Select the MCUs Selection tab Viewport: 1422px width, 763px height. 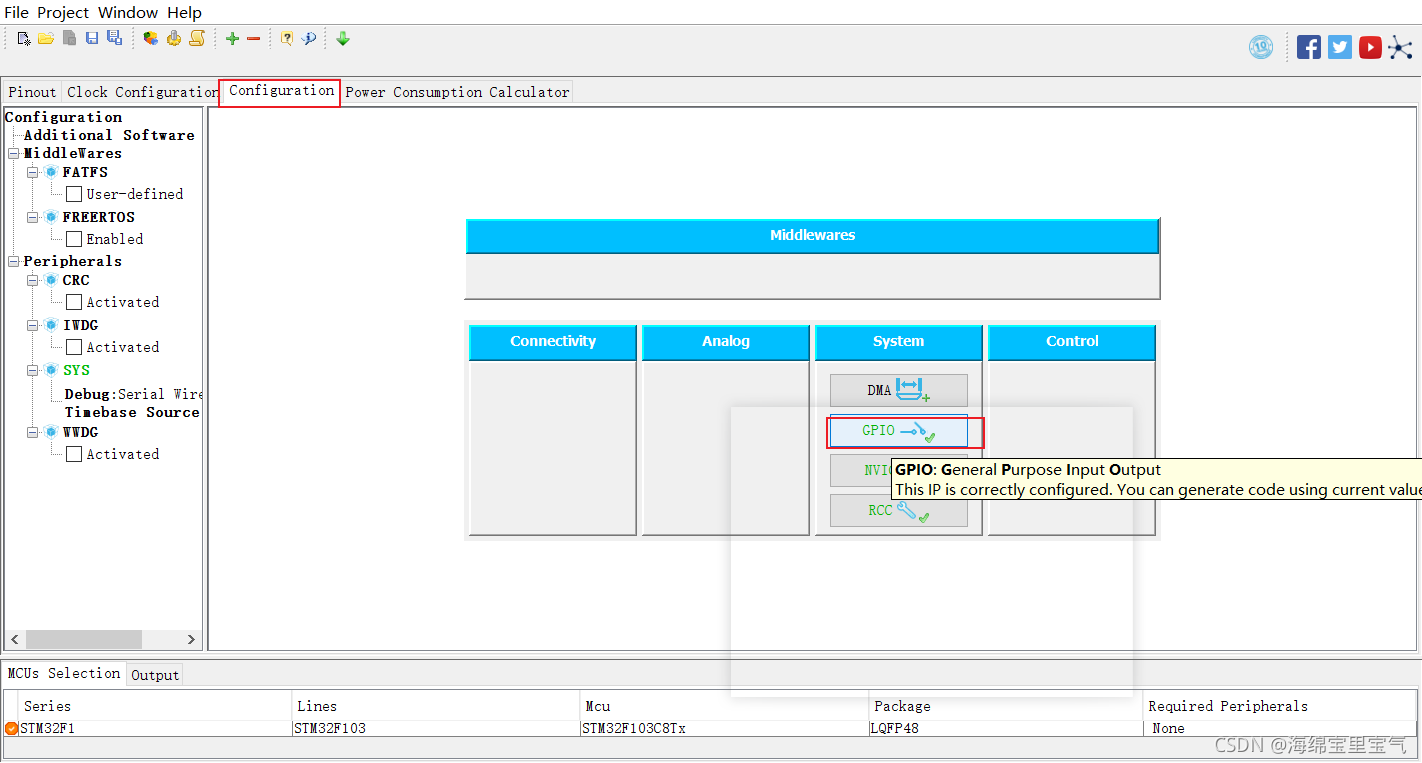[x=64, y=673]
